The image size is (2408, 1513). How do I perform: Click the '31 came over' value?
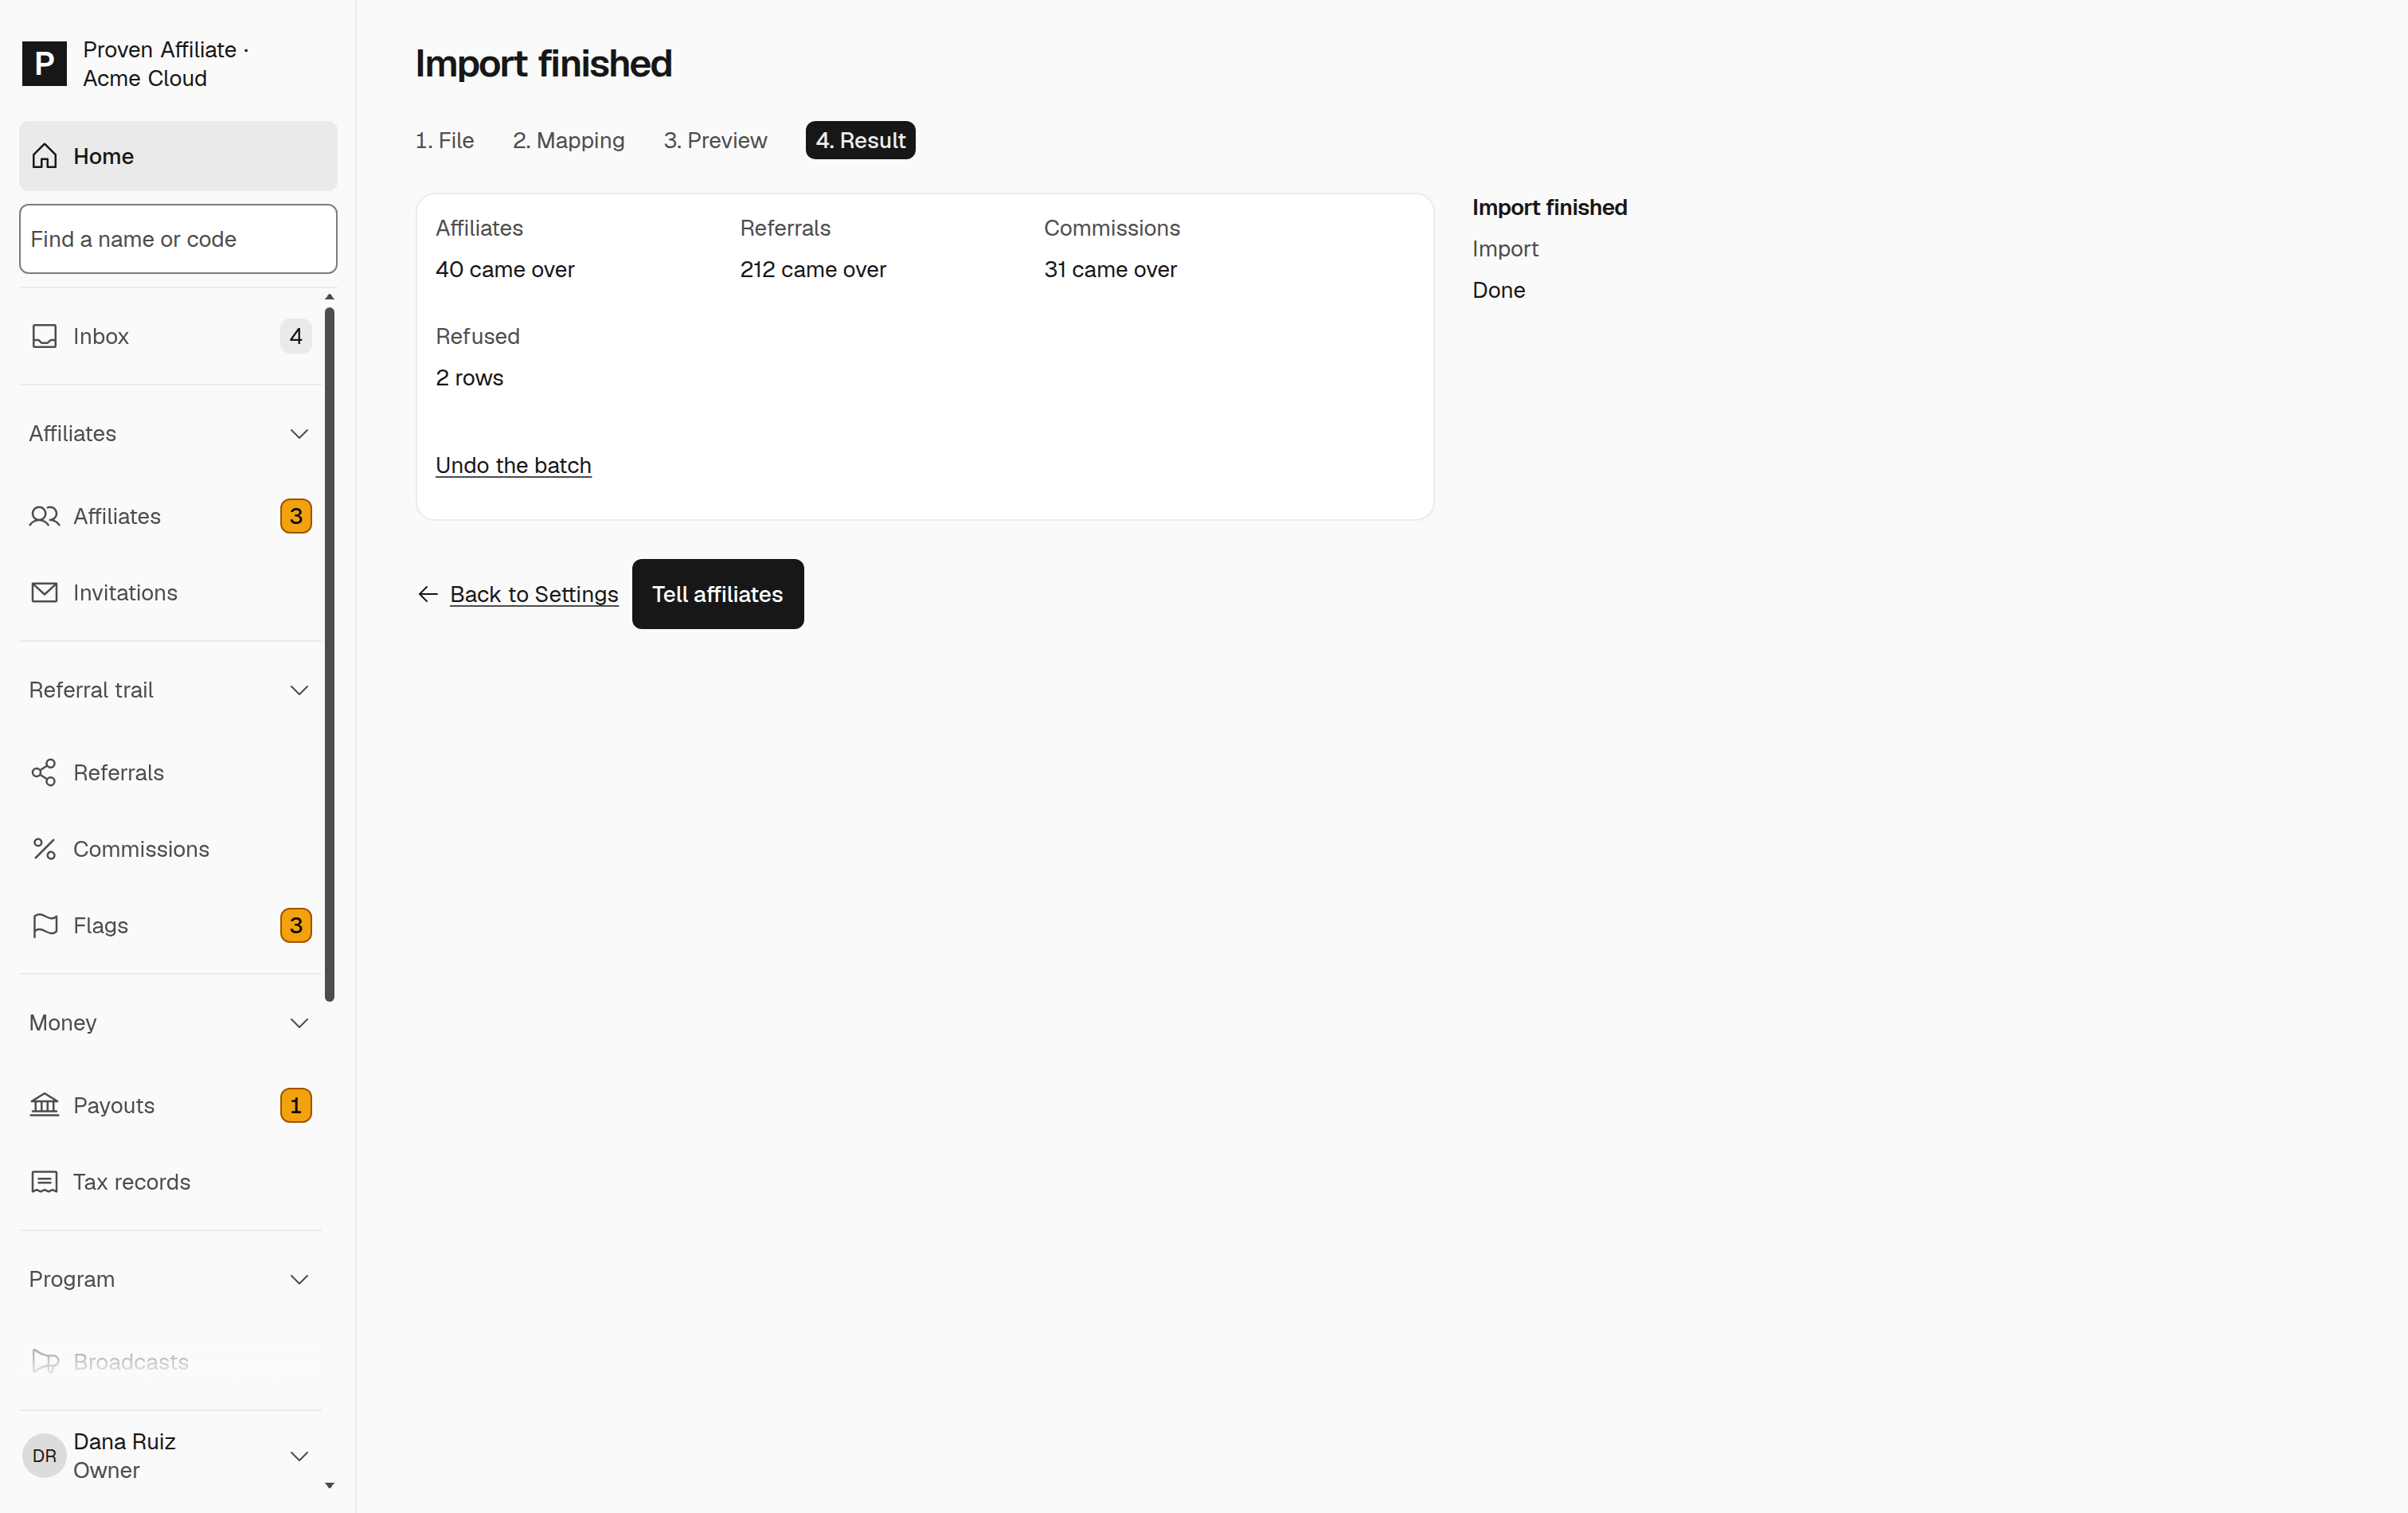tap(1110, 269)
